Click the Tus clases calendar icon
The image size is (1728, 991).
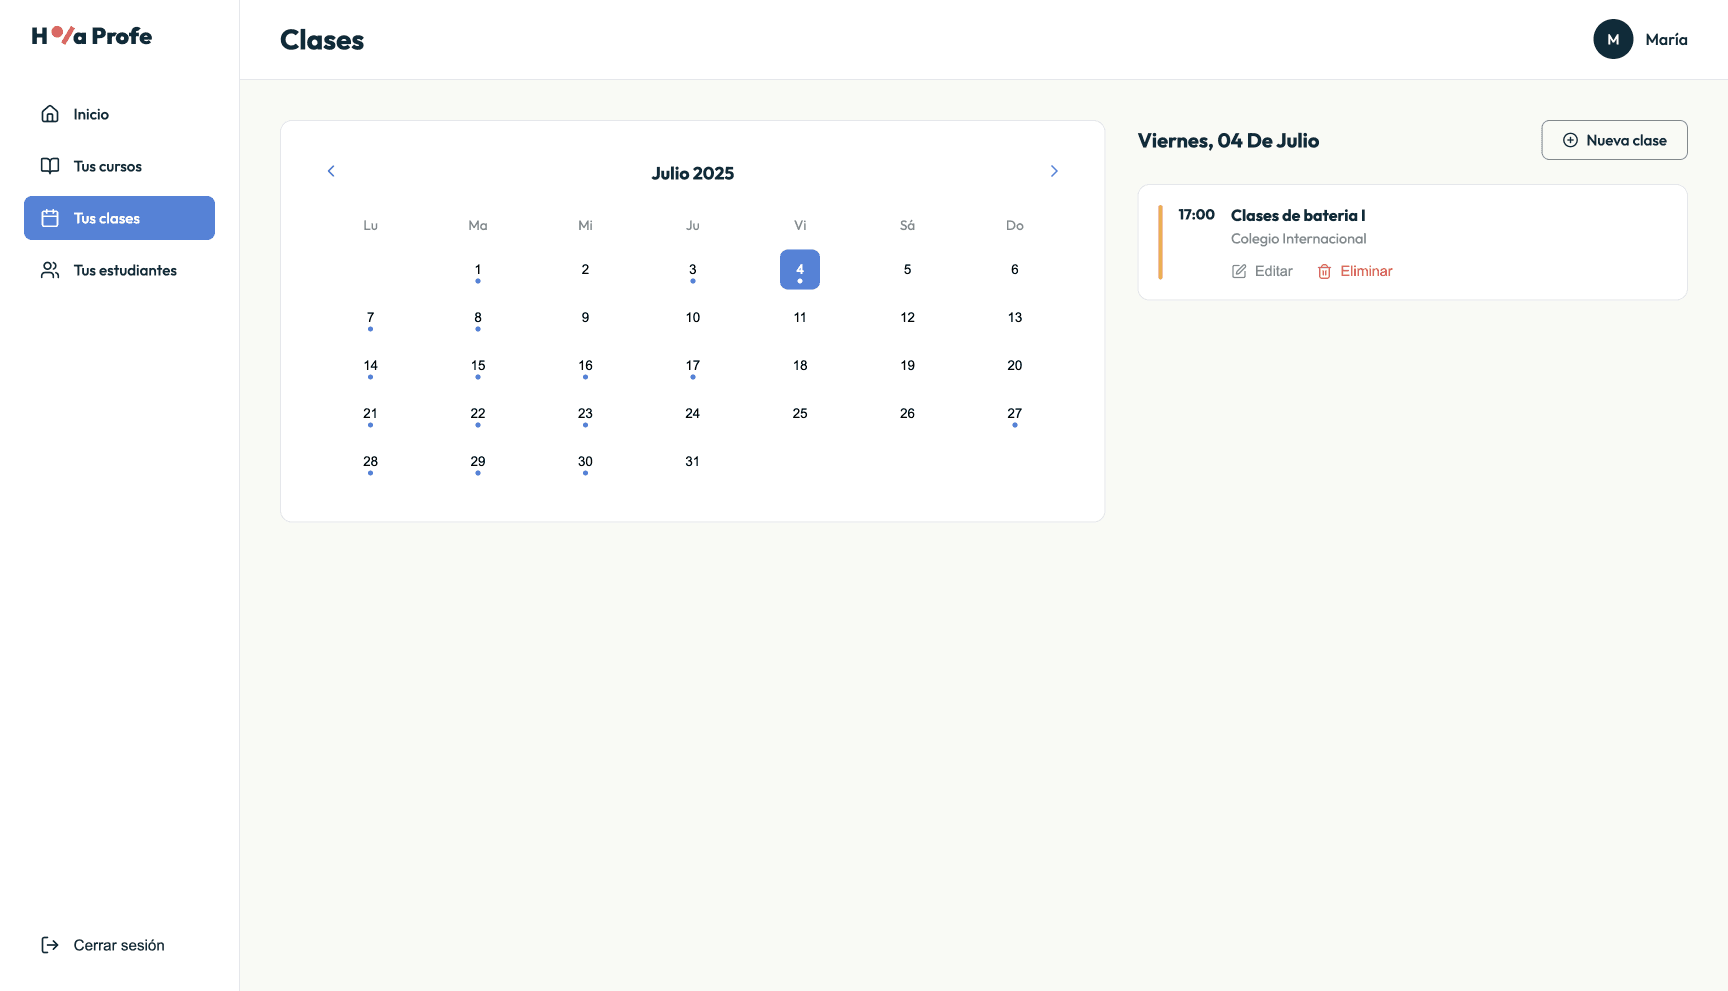pos(50,217)
